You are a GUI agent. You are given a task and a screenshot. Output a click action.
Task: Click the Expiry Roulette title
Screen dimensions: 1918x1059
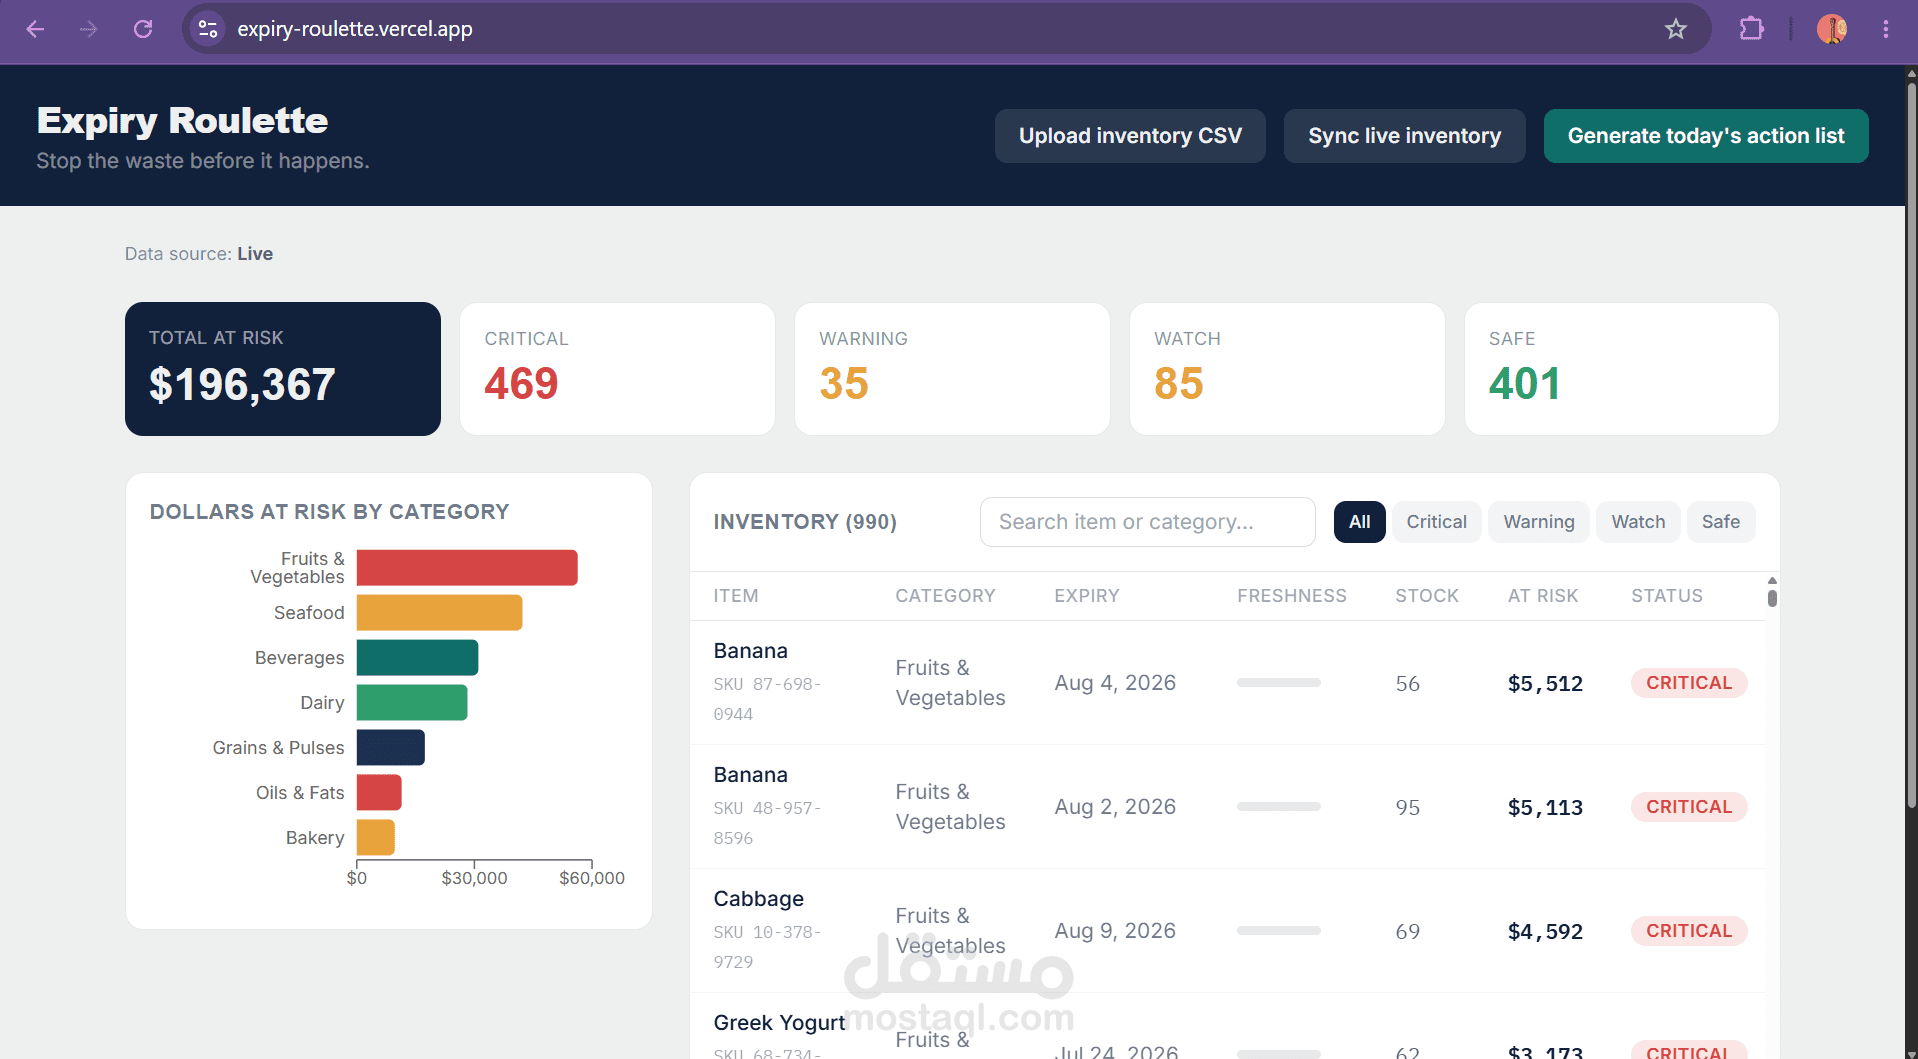(x=182, y=121)
